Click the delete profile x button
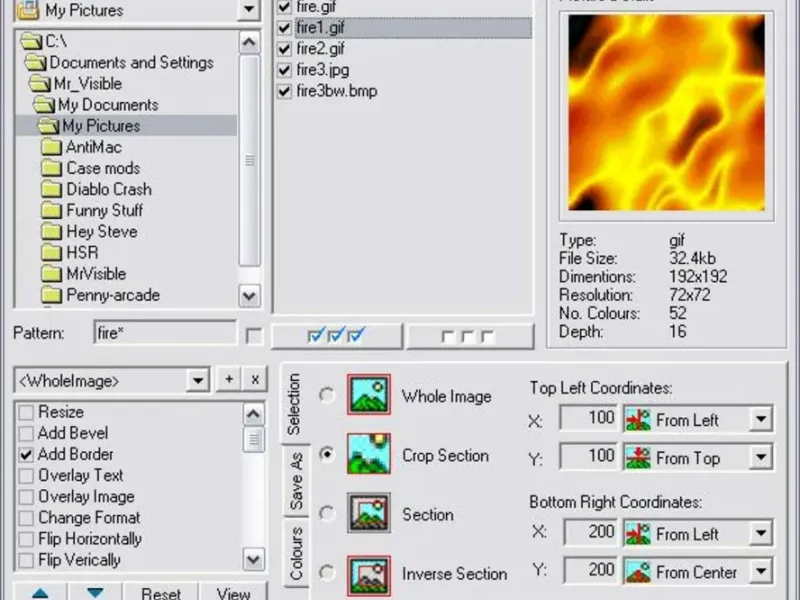The width and height of the screenshot is (800, 600). point(255,380)
